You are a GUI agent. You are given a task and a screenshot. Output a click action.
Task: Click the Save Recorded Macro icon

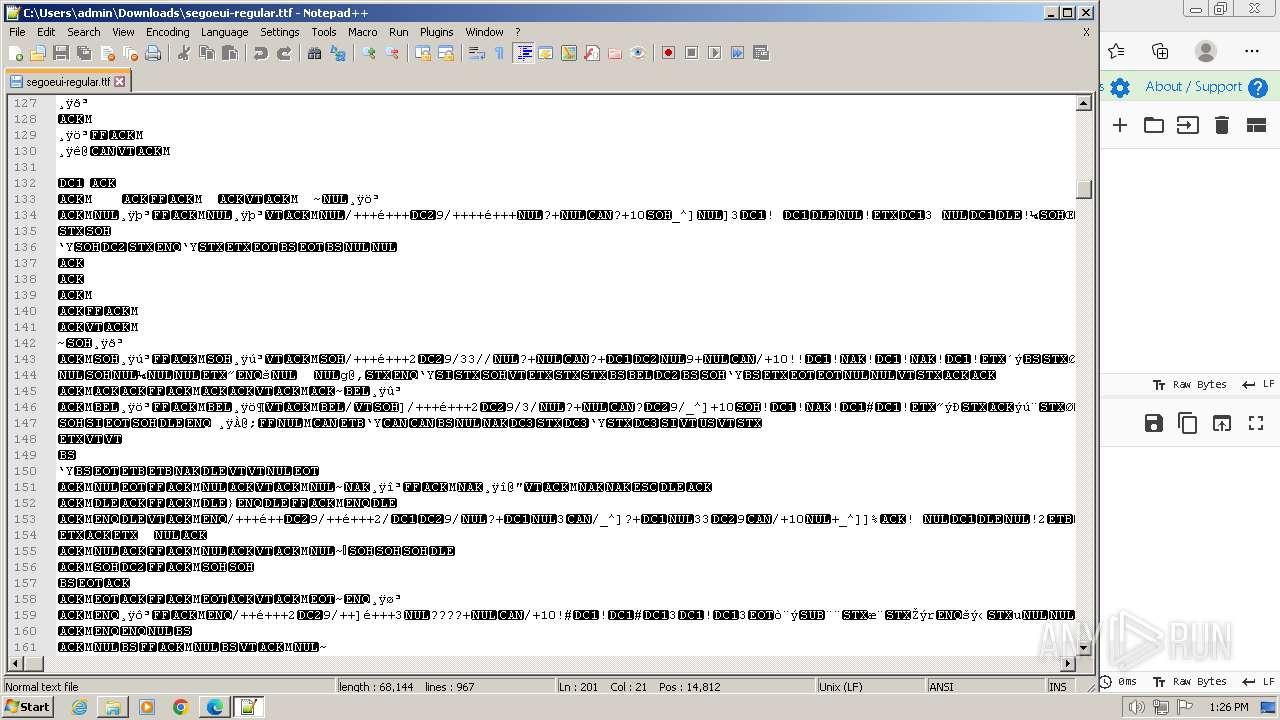760,53
